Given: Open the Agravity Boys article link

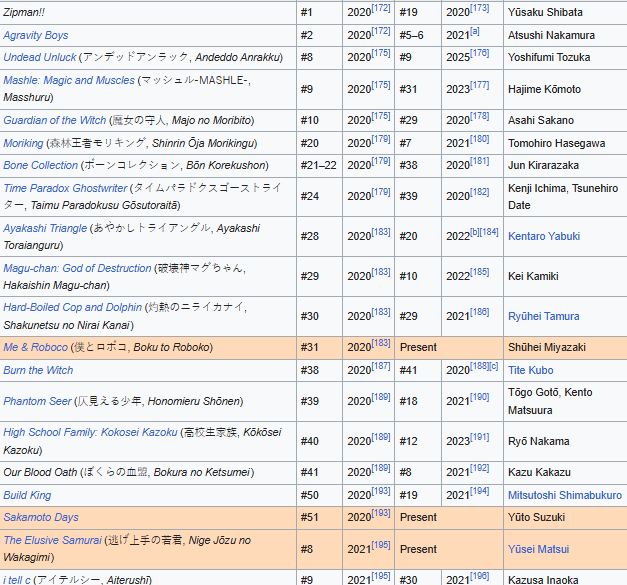Looking at the screenshot, I should point(36,35).
